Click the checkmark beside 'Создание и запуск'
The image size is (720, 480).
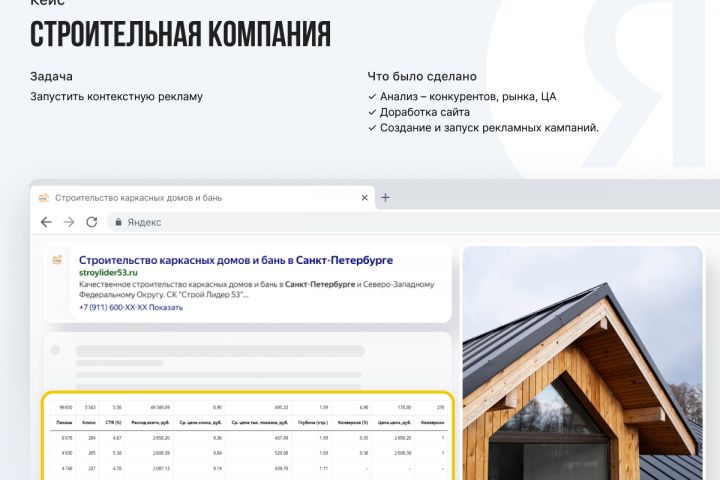372,128
